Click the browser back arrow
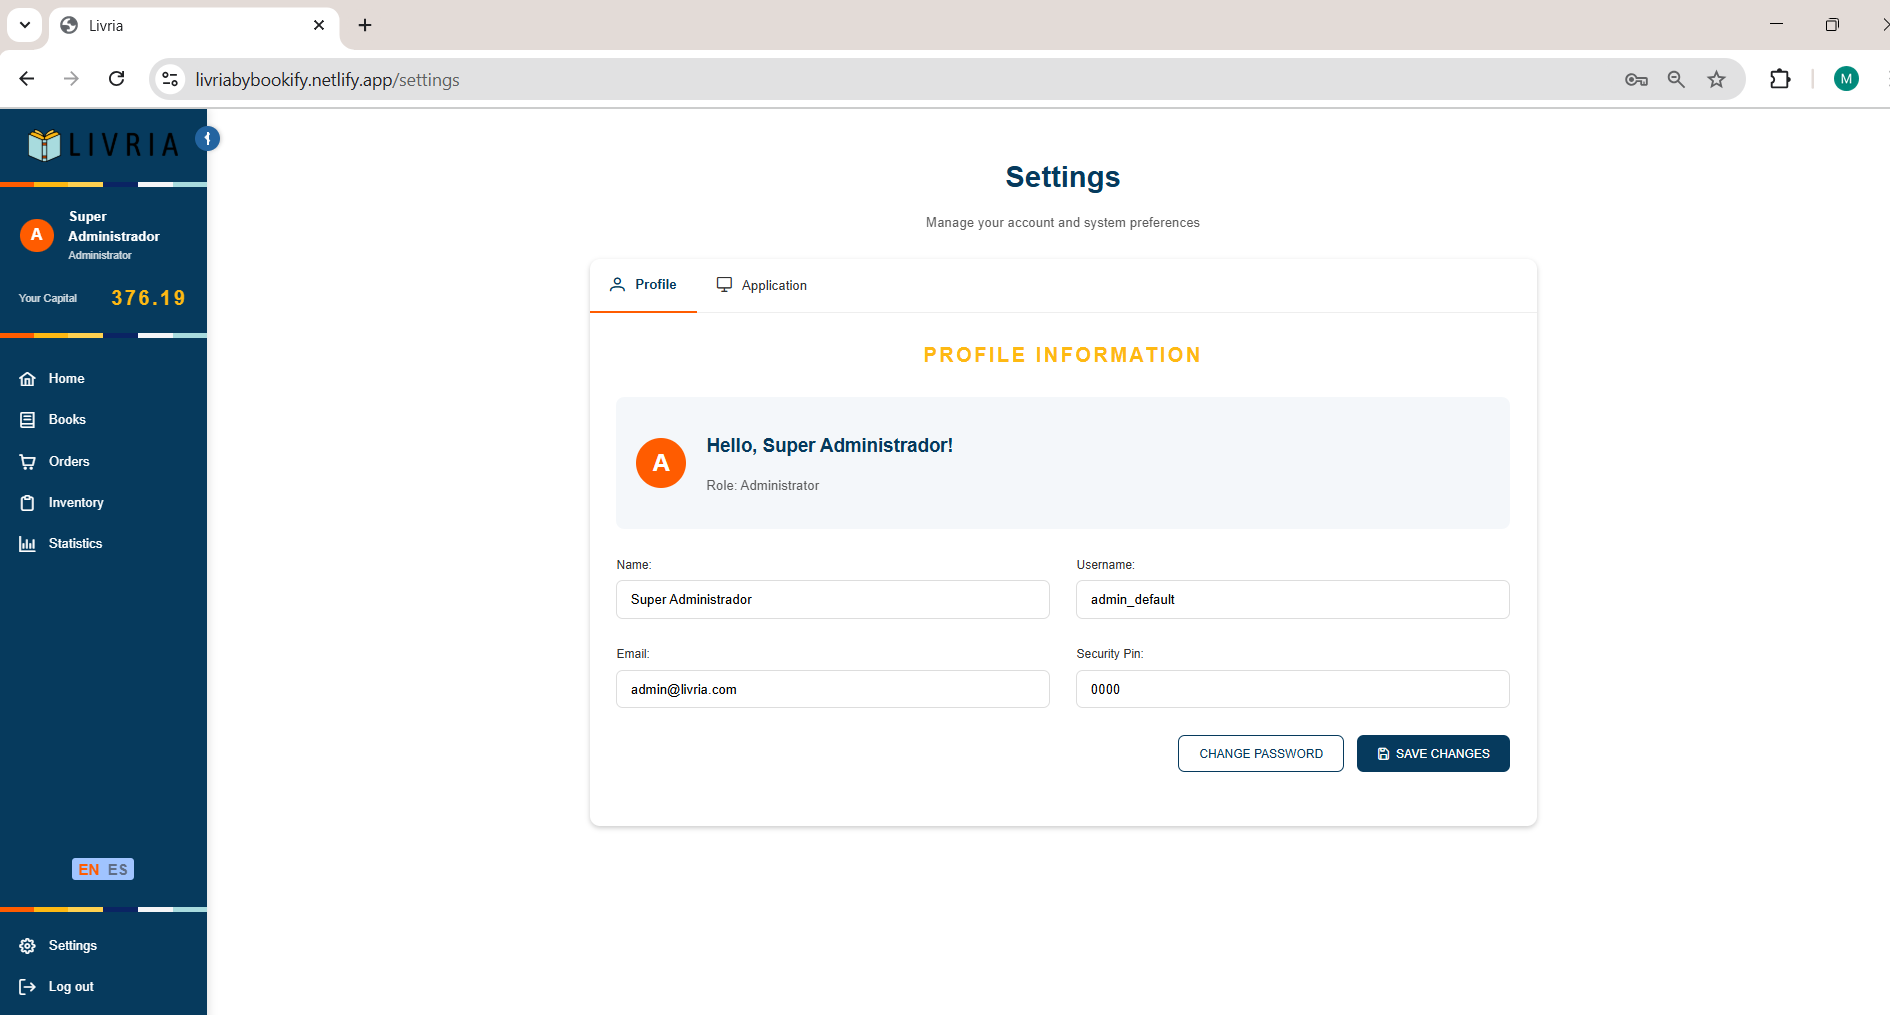 27,79
